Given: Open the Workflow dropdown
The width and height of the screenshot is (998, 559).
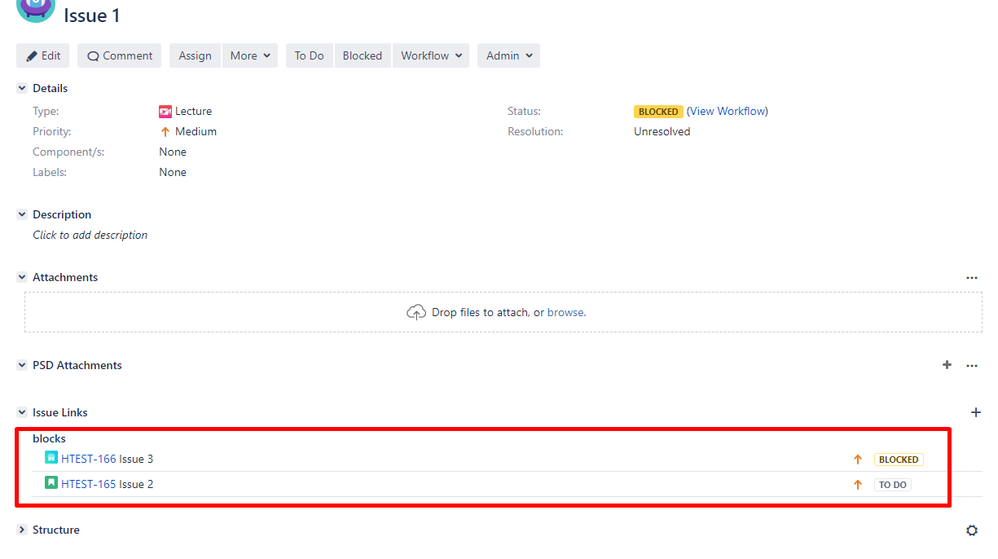Looking at the screenshot, I should click(x=431, y=55).
